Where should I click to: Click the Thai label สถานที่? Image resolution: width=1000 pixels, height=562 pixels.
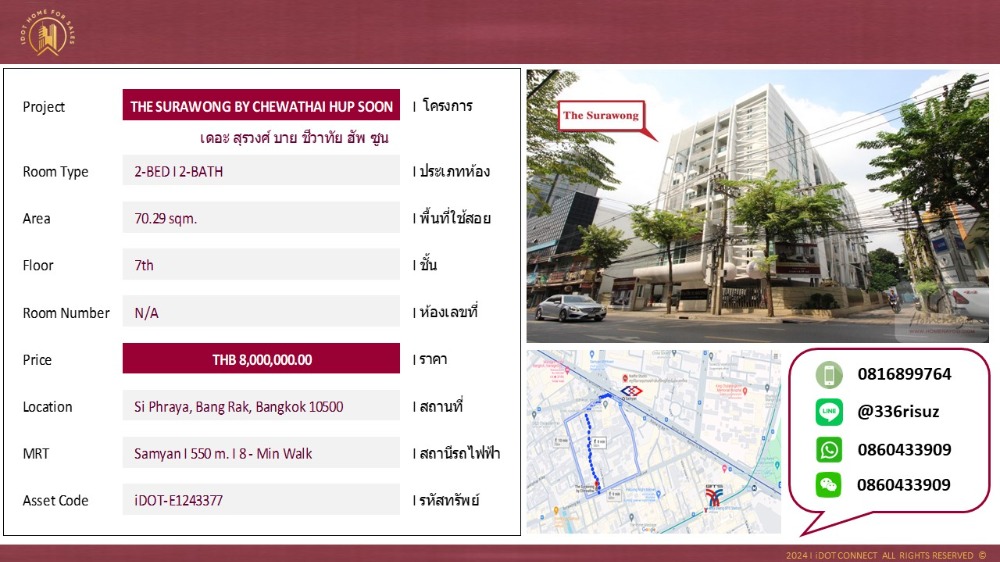441,406
